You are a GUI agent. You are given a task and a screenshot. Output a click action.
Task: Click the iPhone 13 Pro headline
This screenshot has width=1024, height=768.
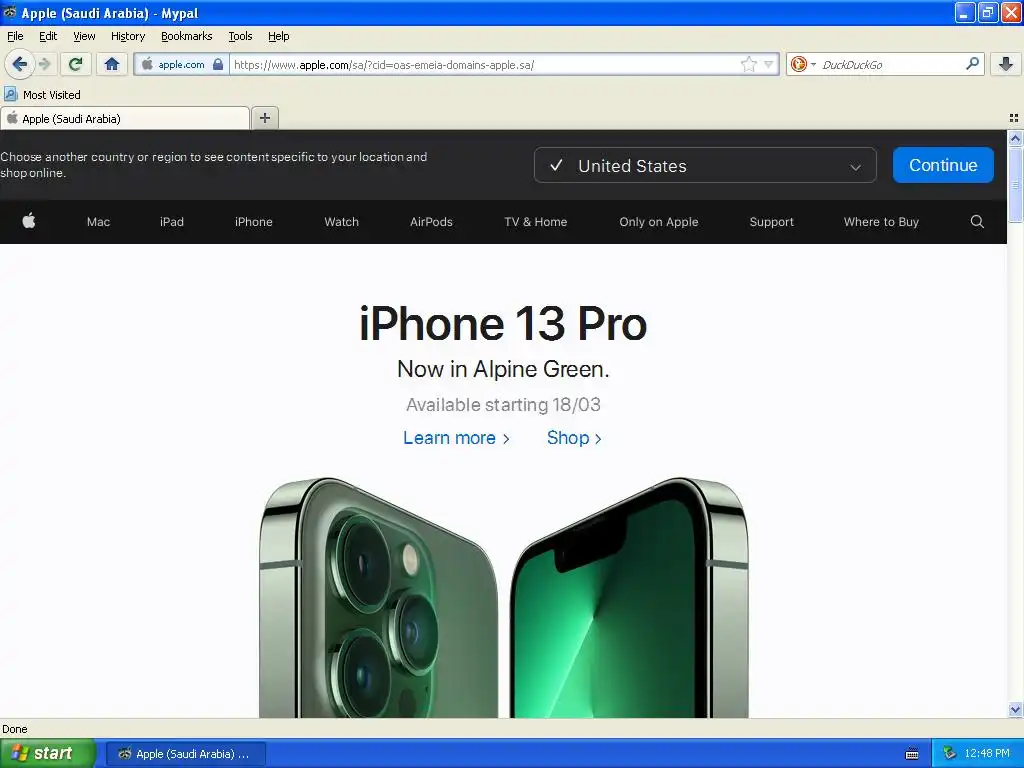[503, 323]
